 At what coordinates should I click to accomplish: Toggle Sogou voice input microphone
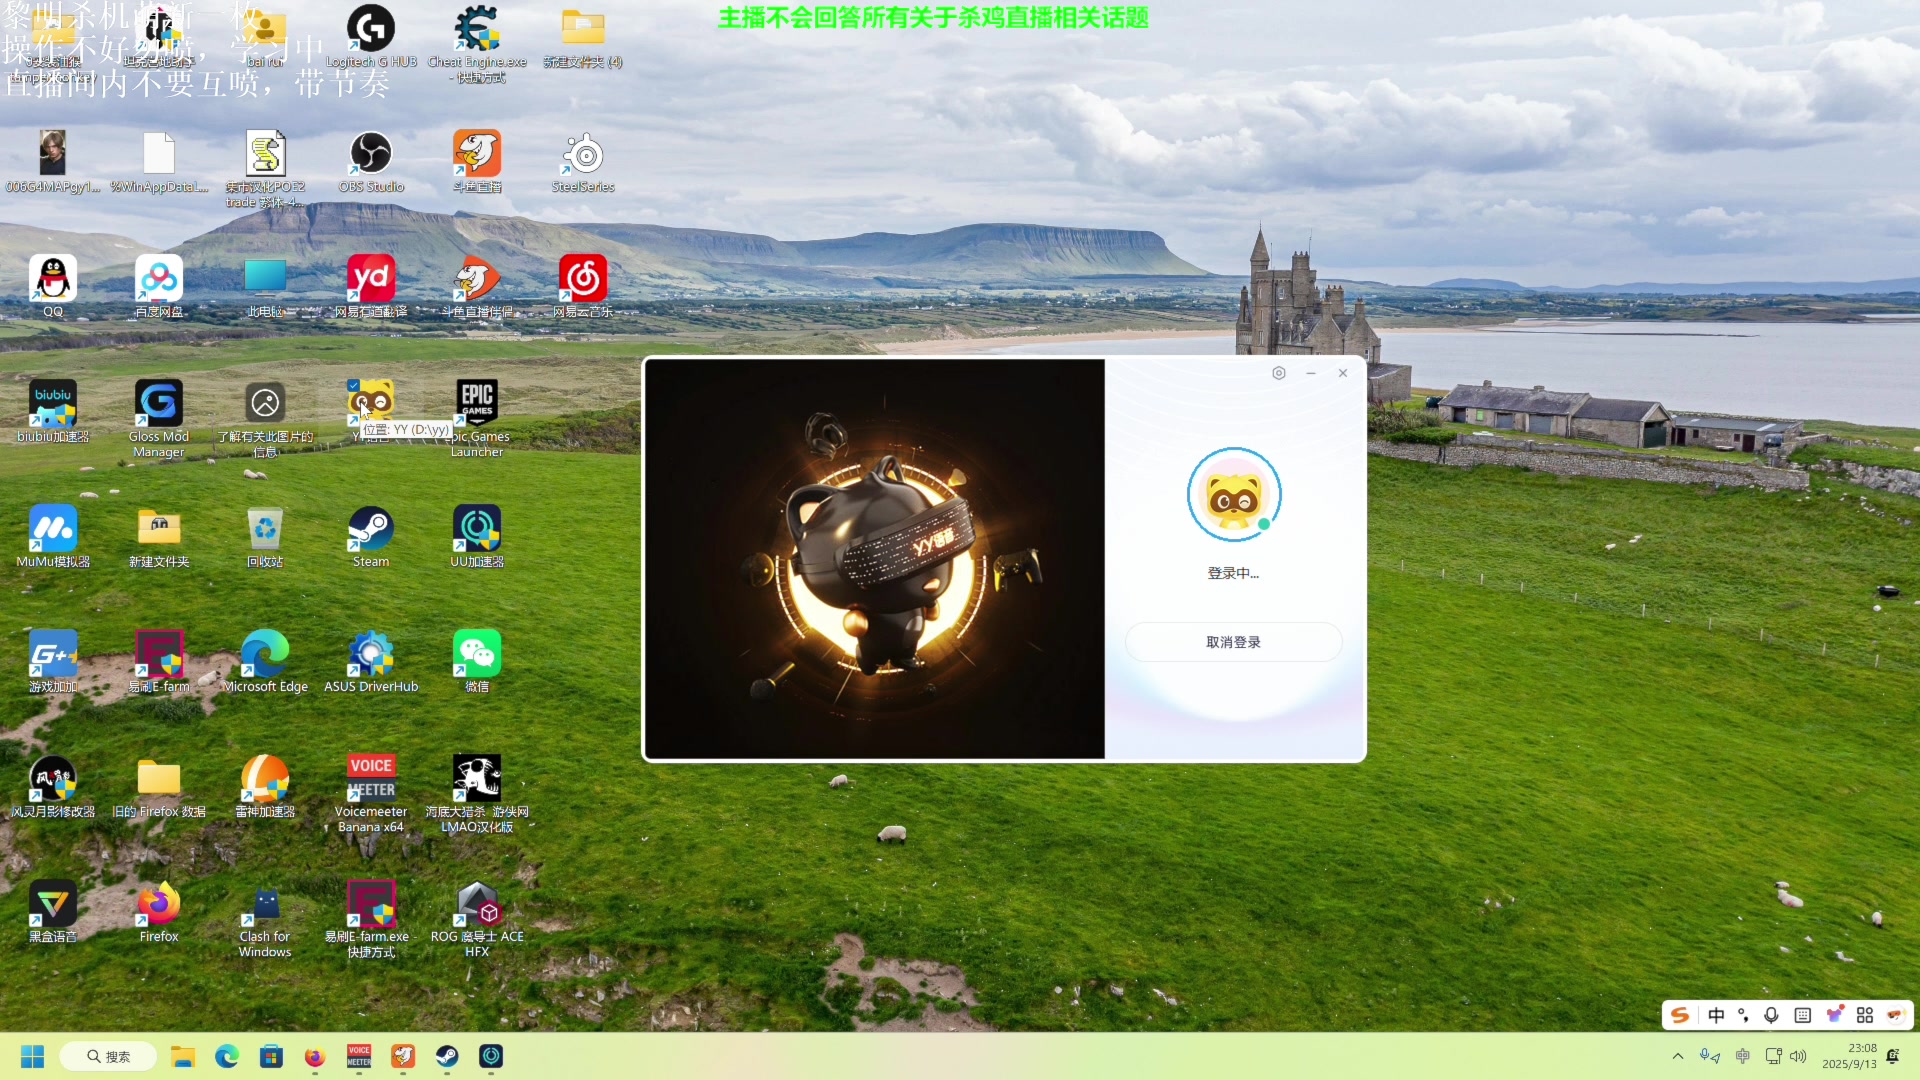[x=1771, y=1015]
